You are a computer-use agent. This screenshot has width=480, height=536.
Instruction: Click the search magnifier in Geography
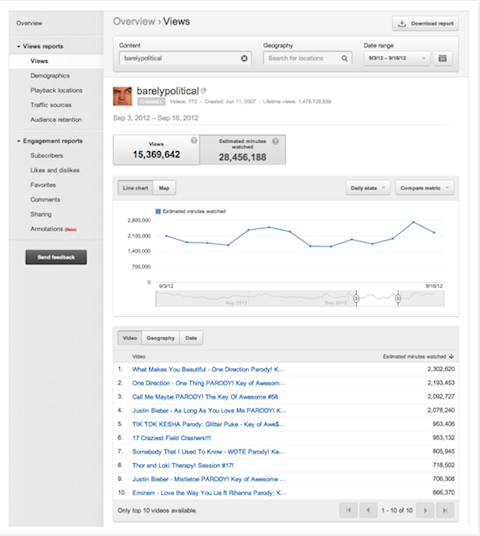tap(344, 58)
